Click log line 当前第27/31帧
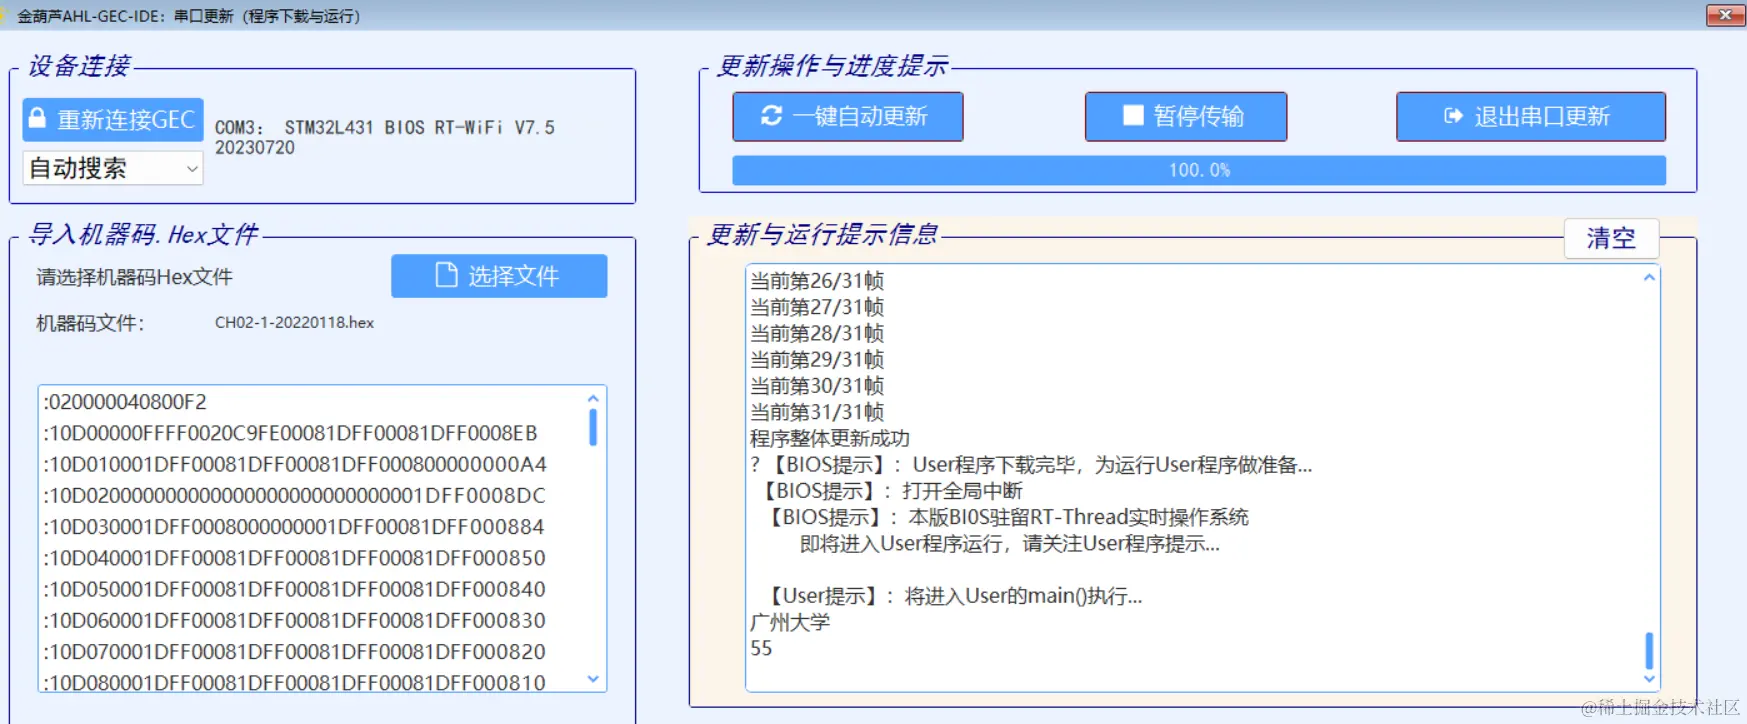 (817, 307)
